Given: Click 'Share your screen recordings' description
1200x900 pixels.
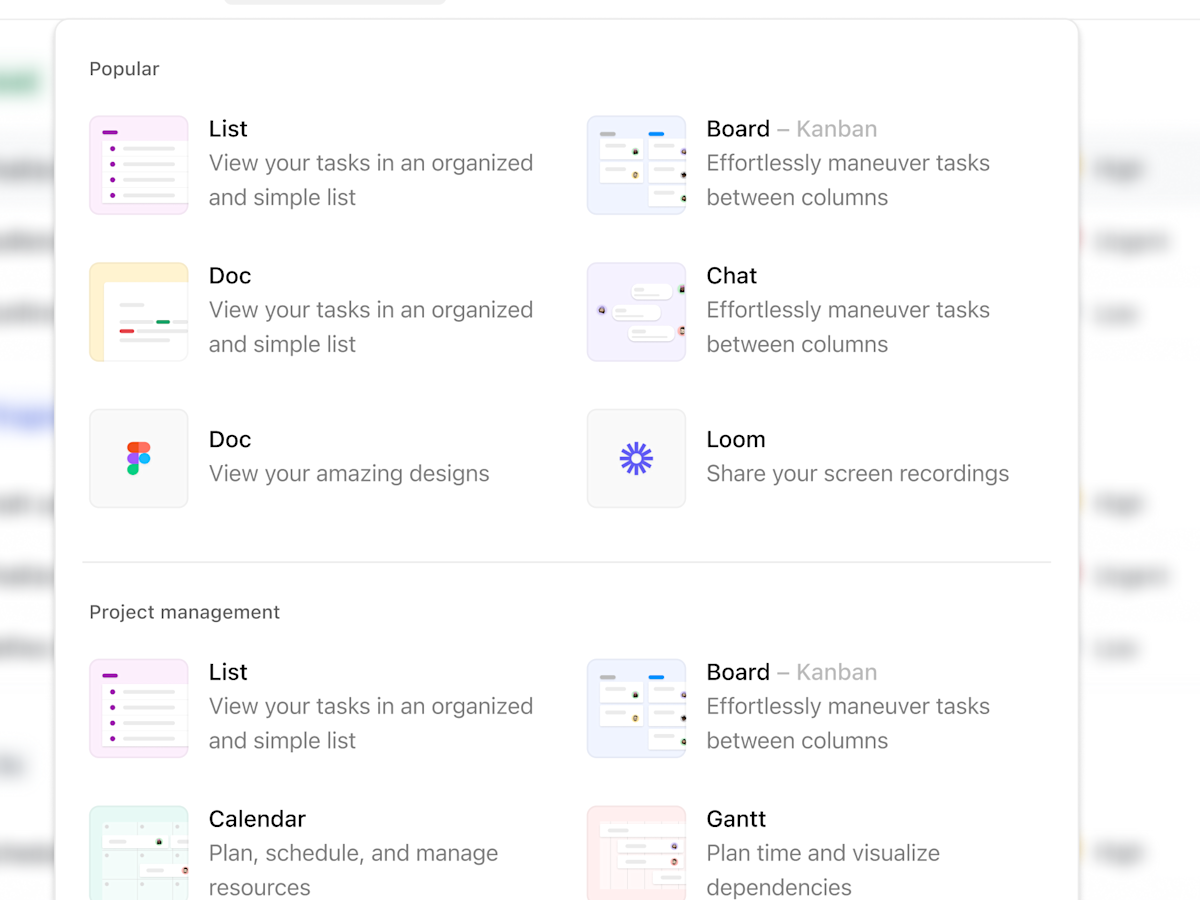Looking at the screenshot, I should click(858, 473).
